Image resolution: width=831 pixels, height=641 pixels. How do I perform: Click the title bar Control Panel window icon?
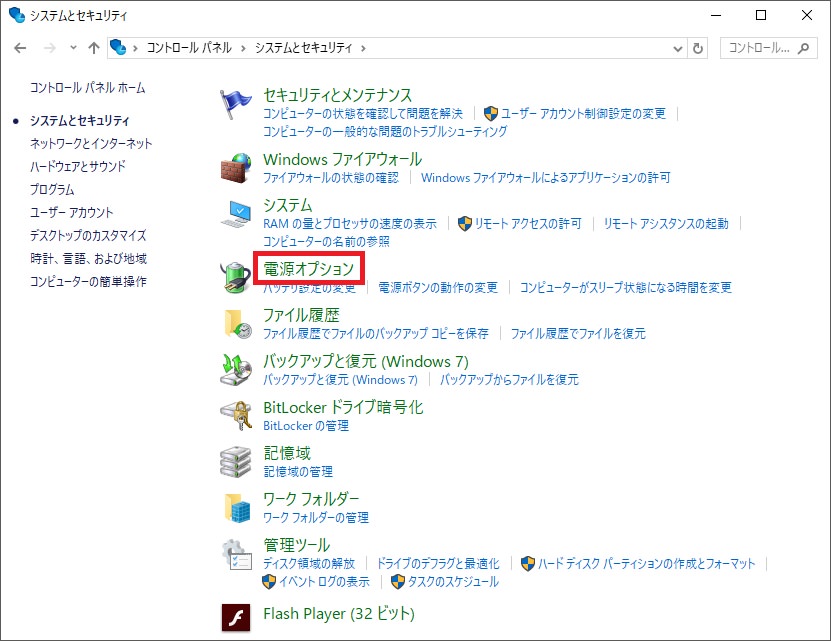tap(17, 15)
